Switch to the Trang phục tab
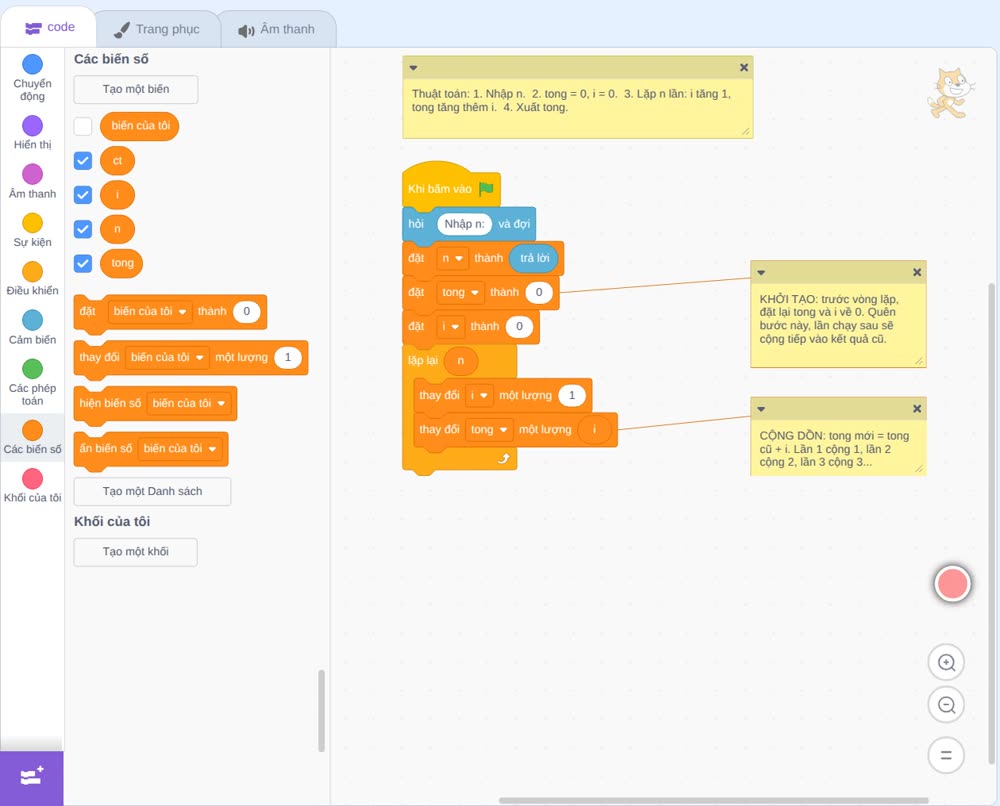 pos(157,29)
